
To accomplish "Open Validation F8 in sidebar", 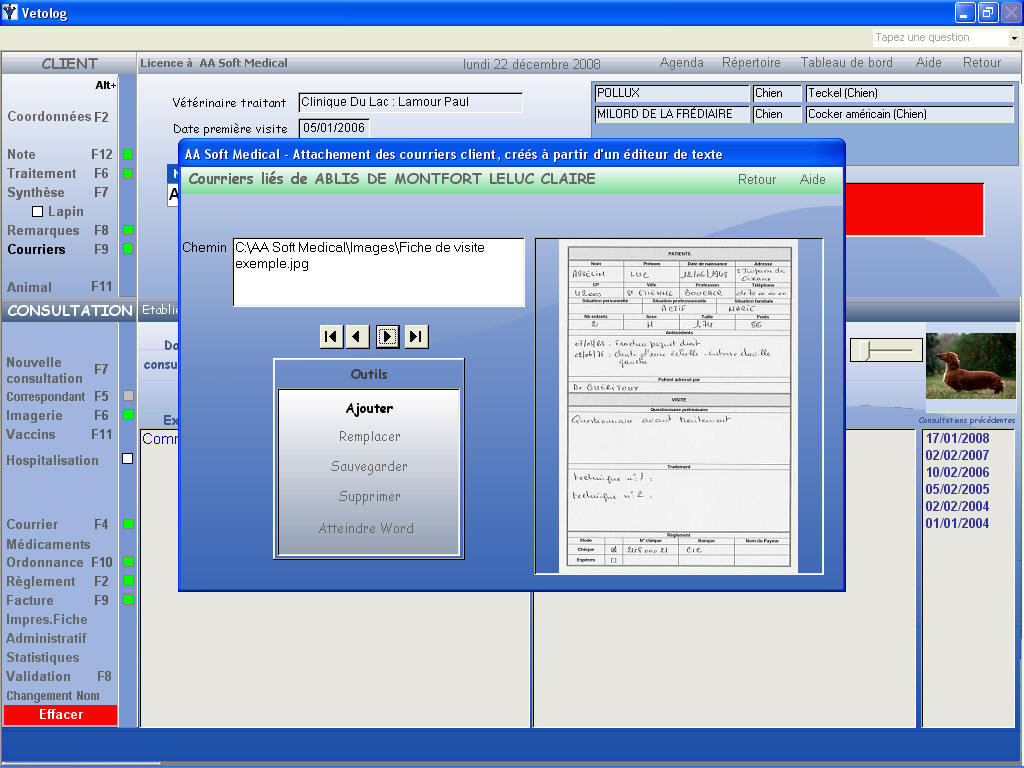I will [59, 677].
